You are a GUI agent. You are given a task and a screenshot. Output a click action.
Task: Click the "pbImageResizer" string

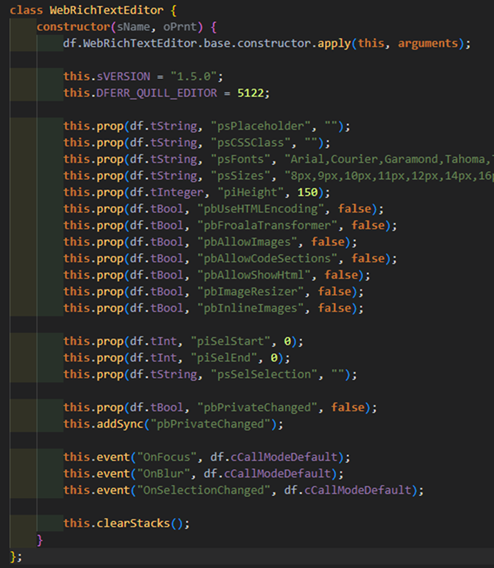tap(250, 292)
